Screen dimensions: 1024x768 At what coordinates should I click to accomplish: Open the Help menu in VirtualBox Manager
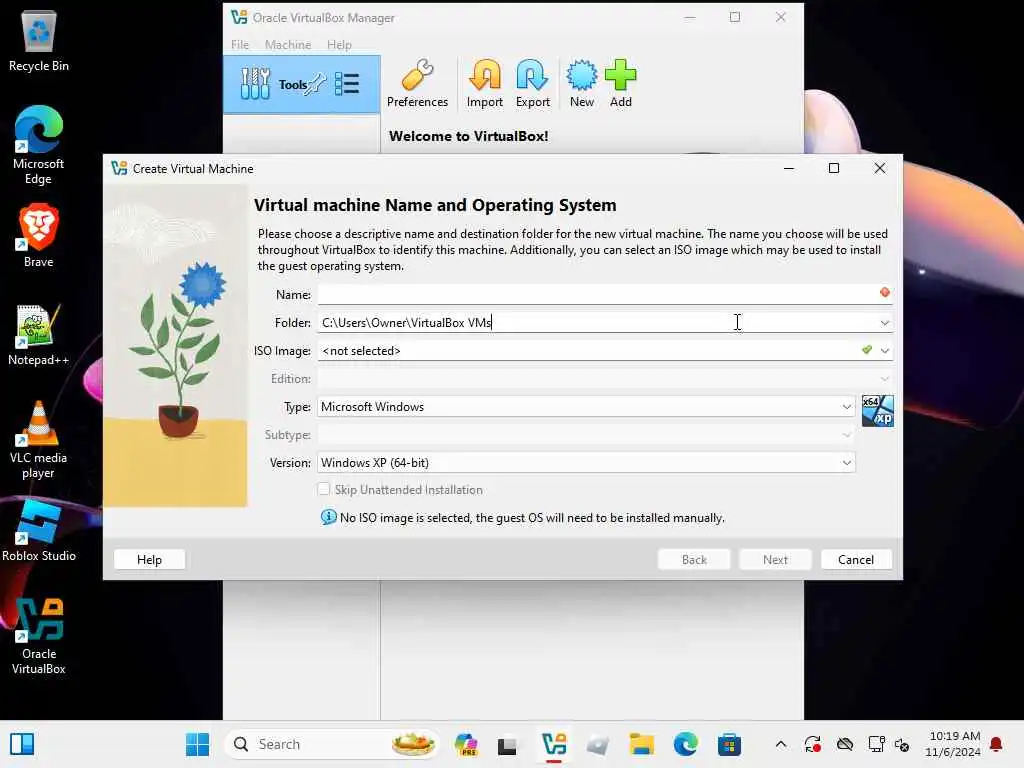(340, 44)
